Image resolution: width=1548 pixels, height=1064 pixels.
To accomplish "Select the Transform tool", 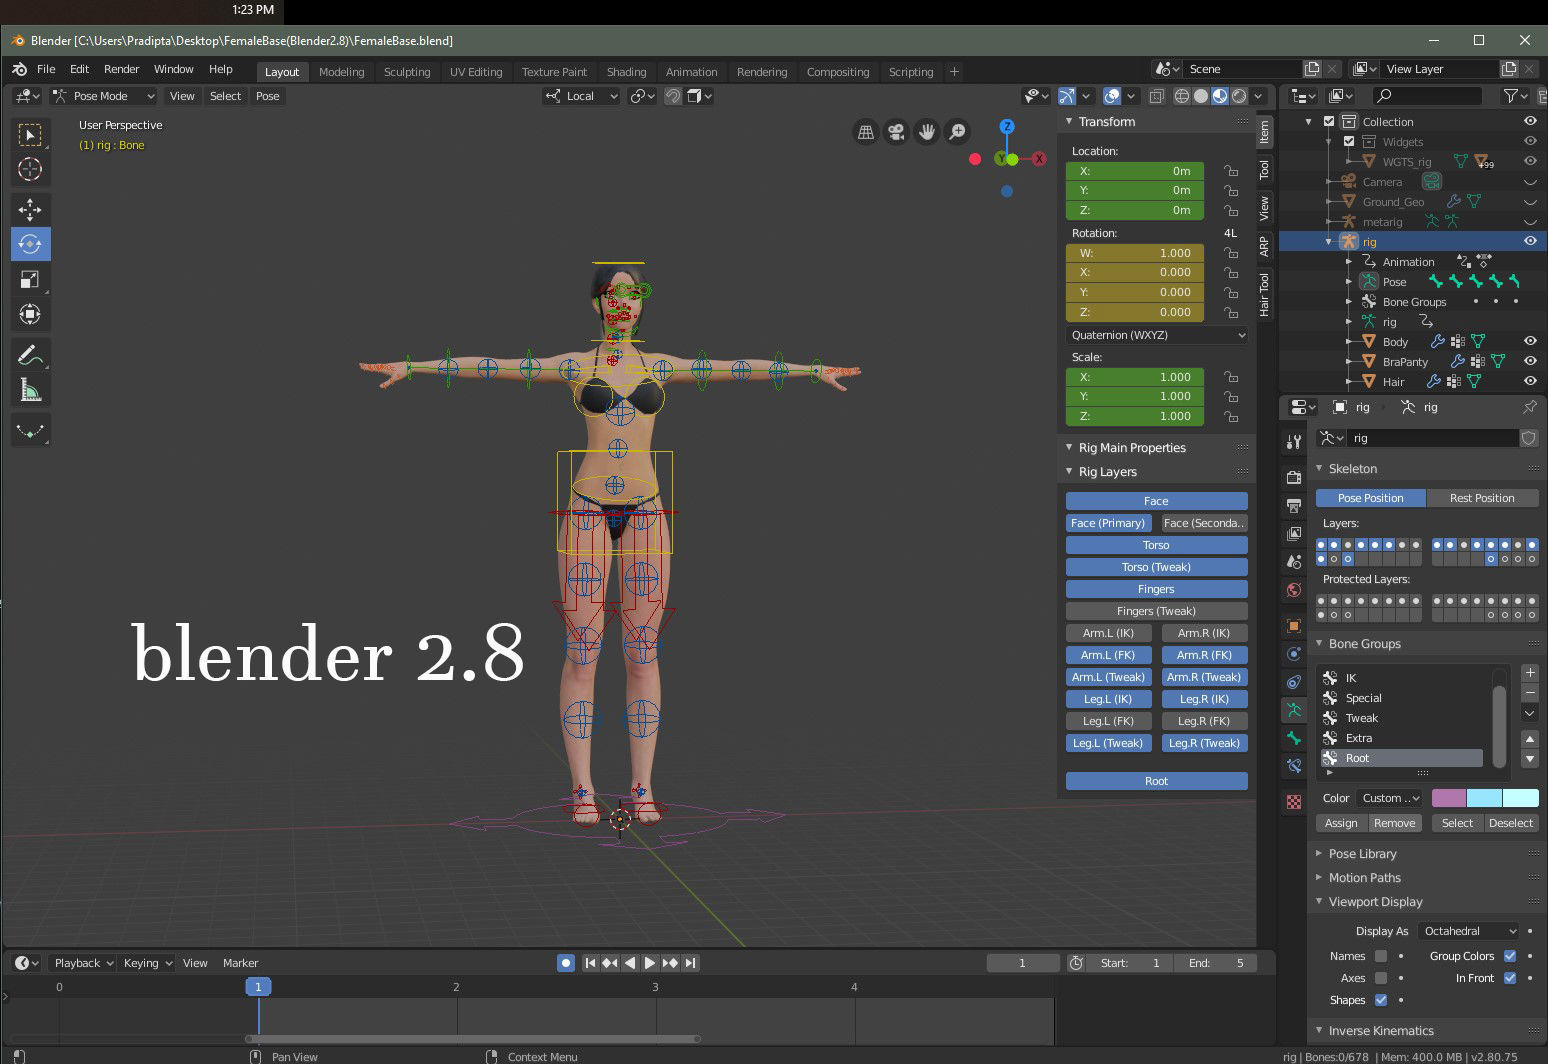I will [30, 314].
